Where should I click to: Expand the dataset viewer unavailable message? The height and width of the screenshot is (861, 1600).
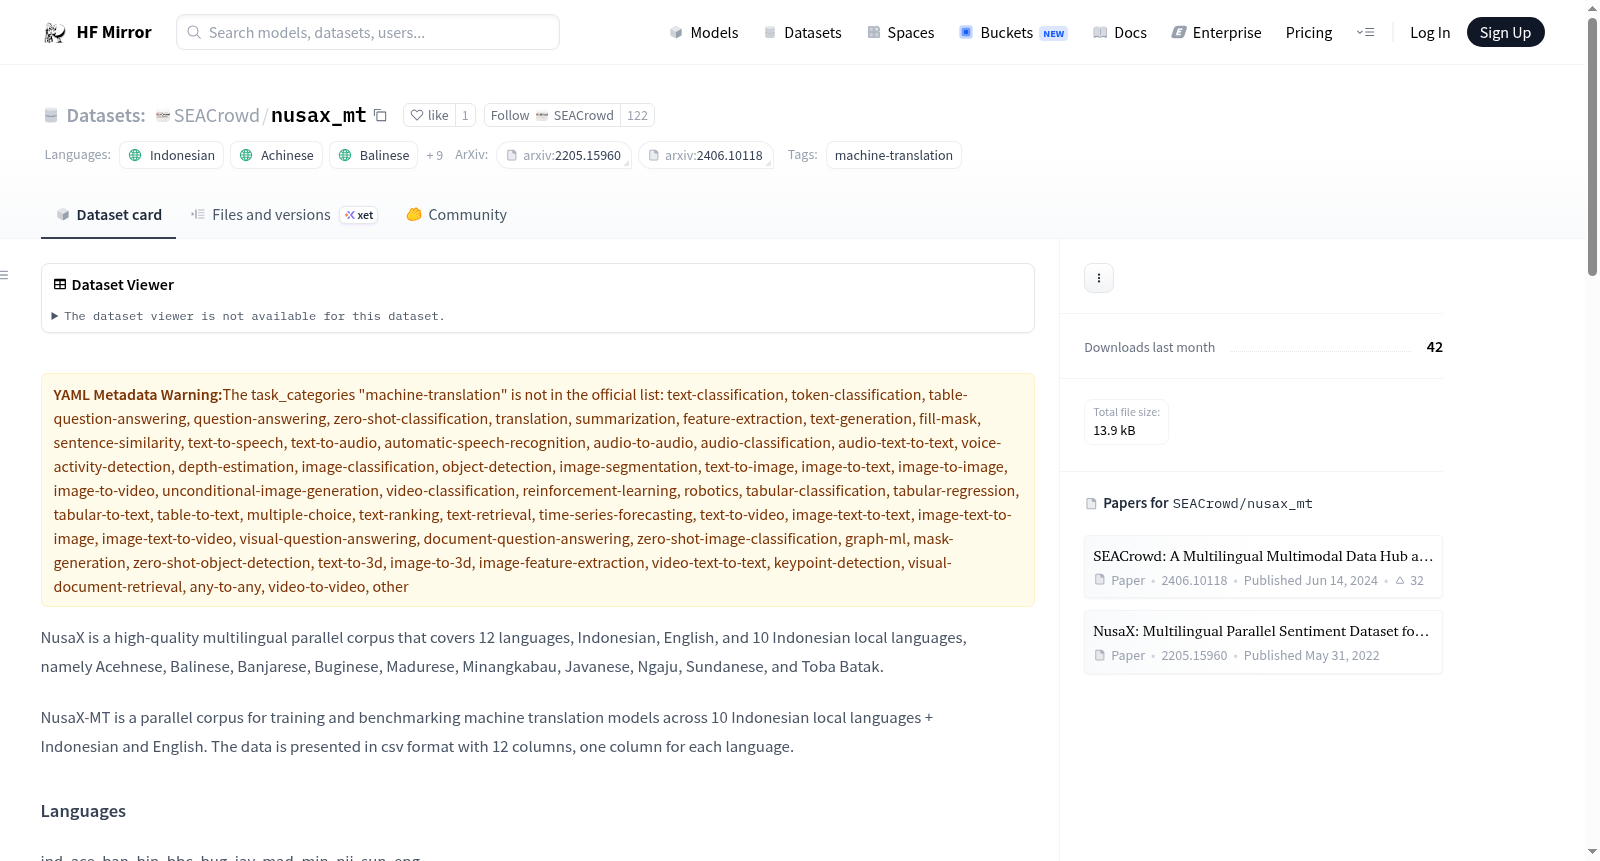(249, 316)
